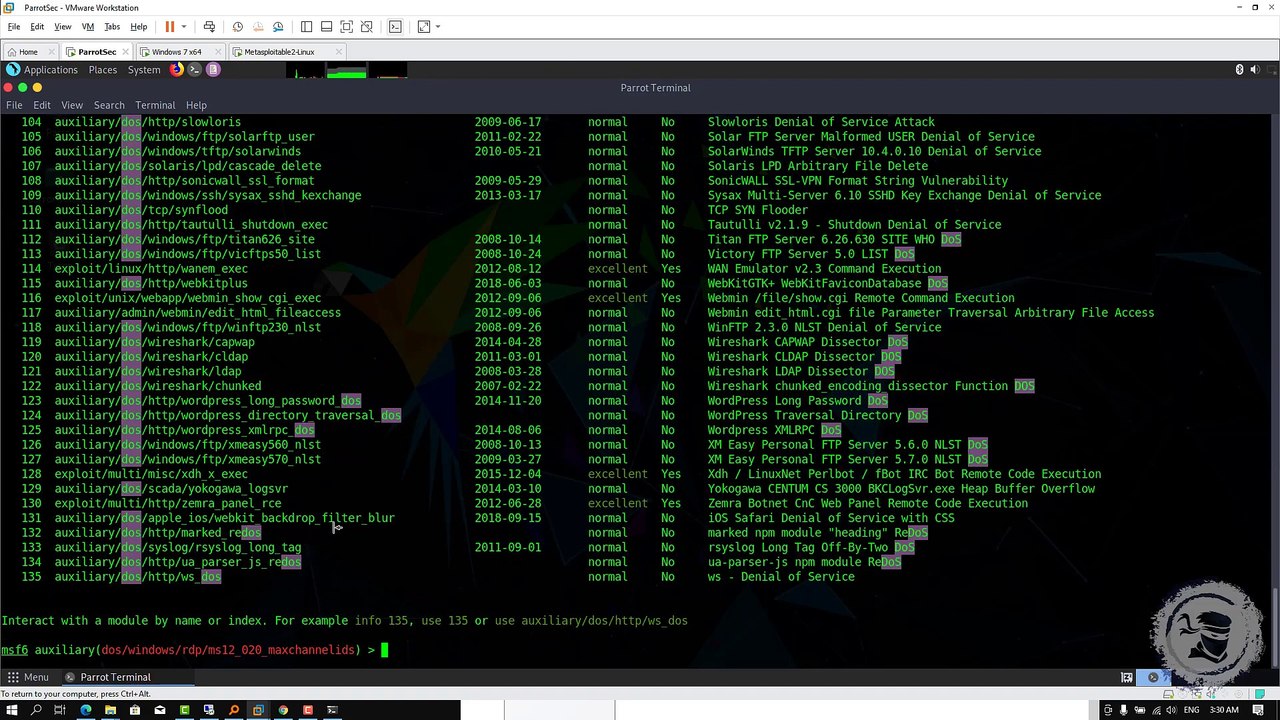The height and width of the screenshot is (720, 1280).
Task: Pause the virtual machine with the orange button
Action: click(x=169, y=27)
